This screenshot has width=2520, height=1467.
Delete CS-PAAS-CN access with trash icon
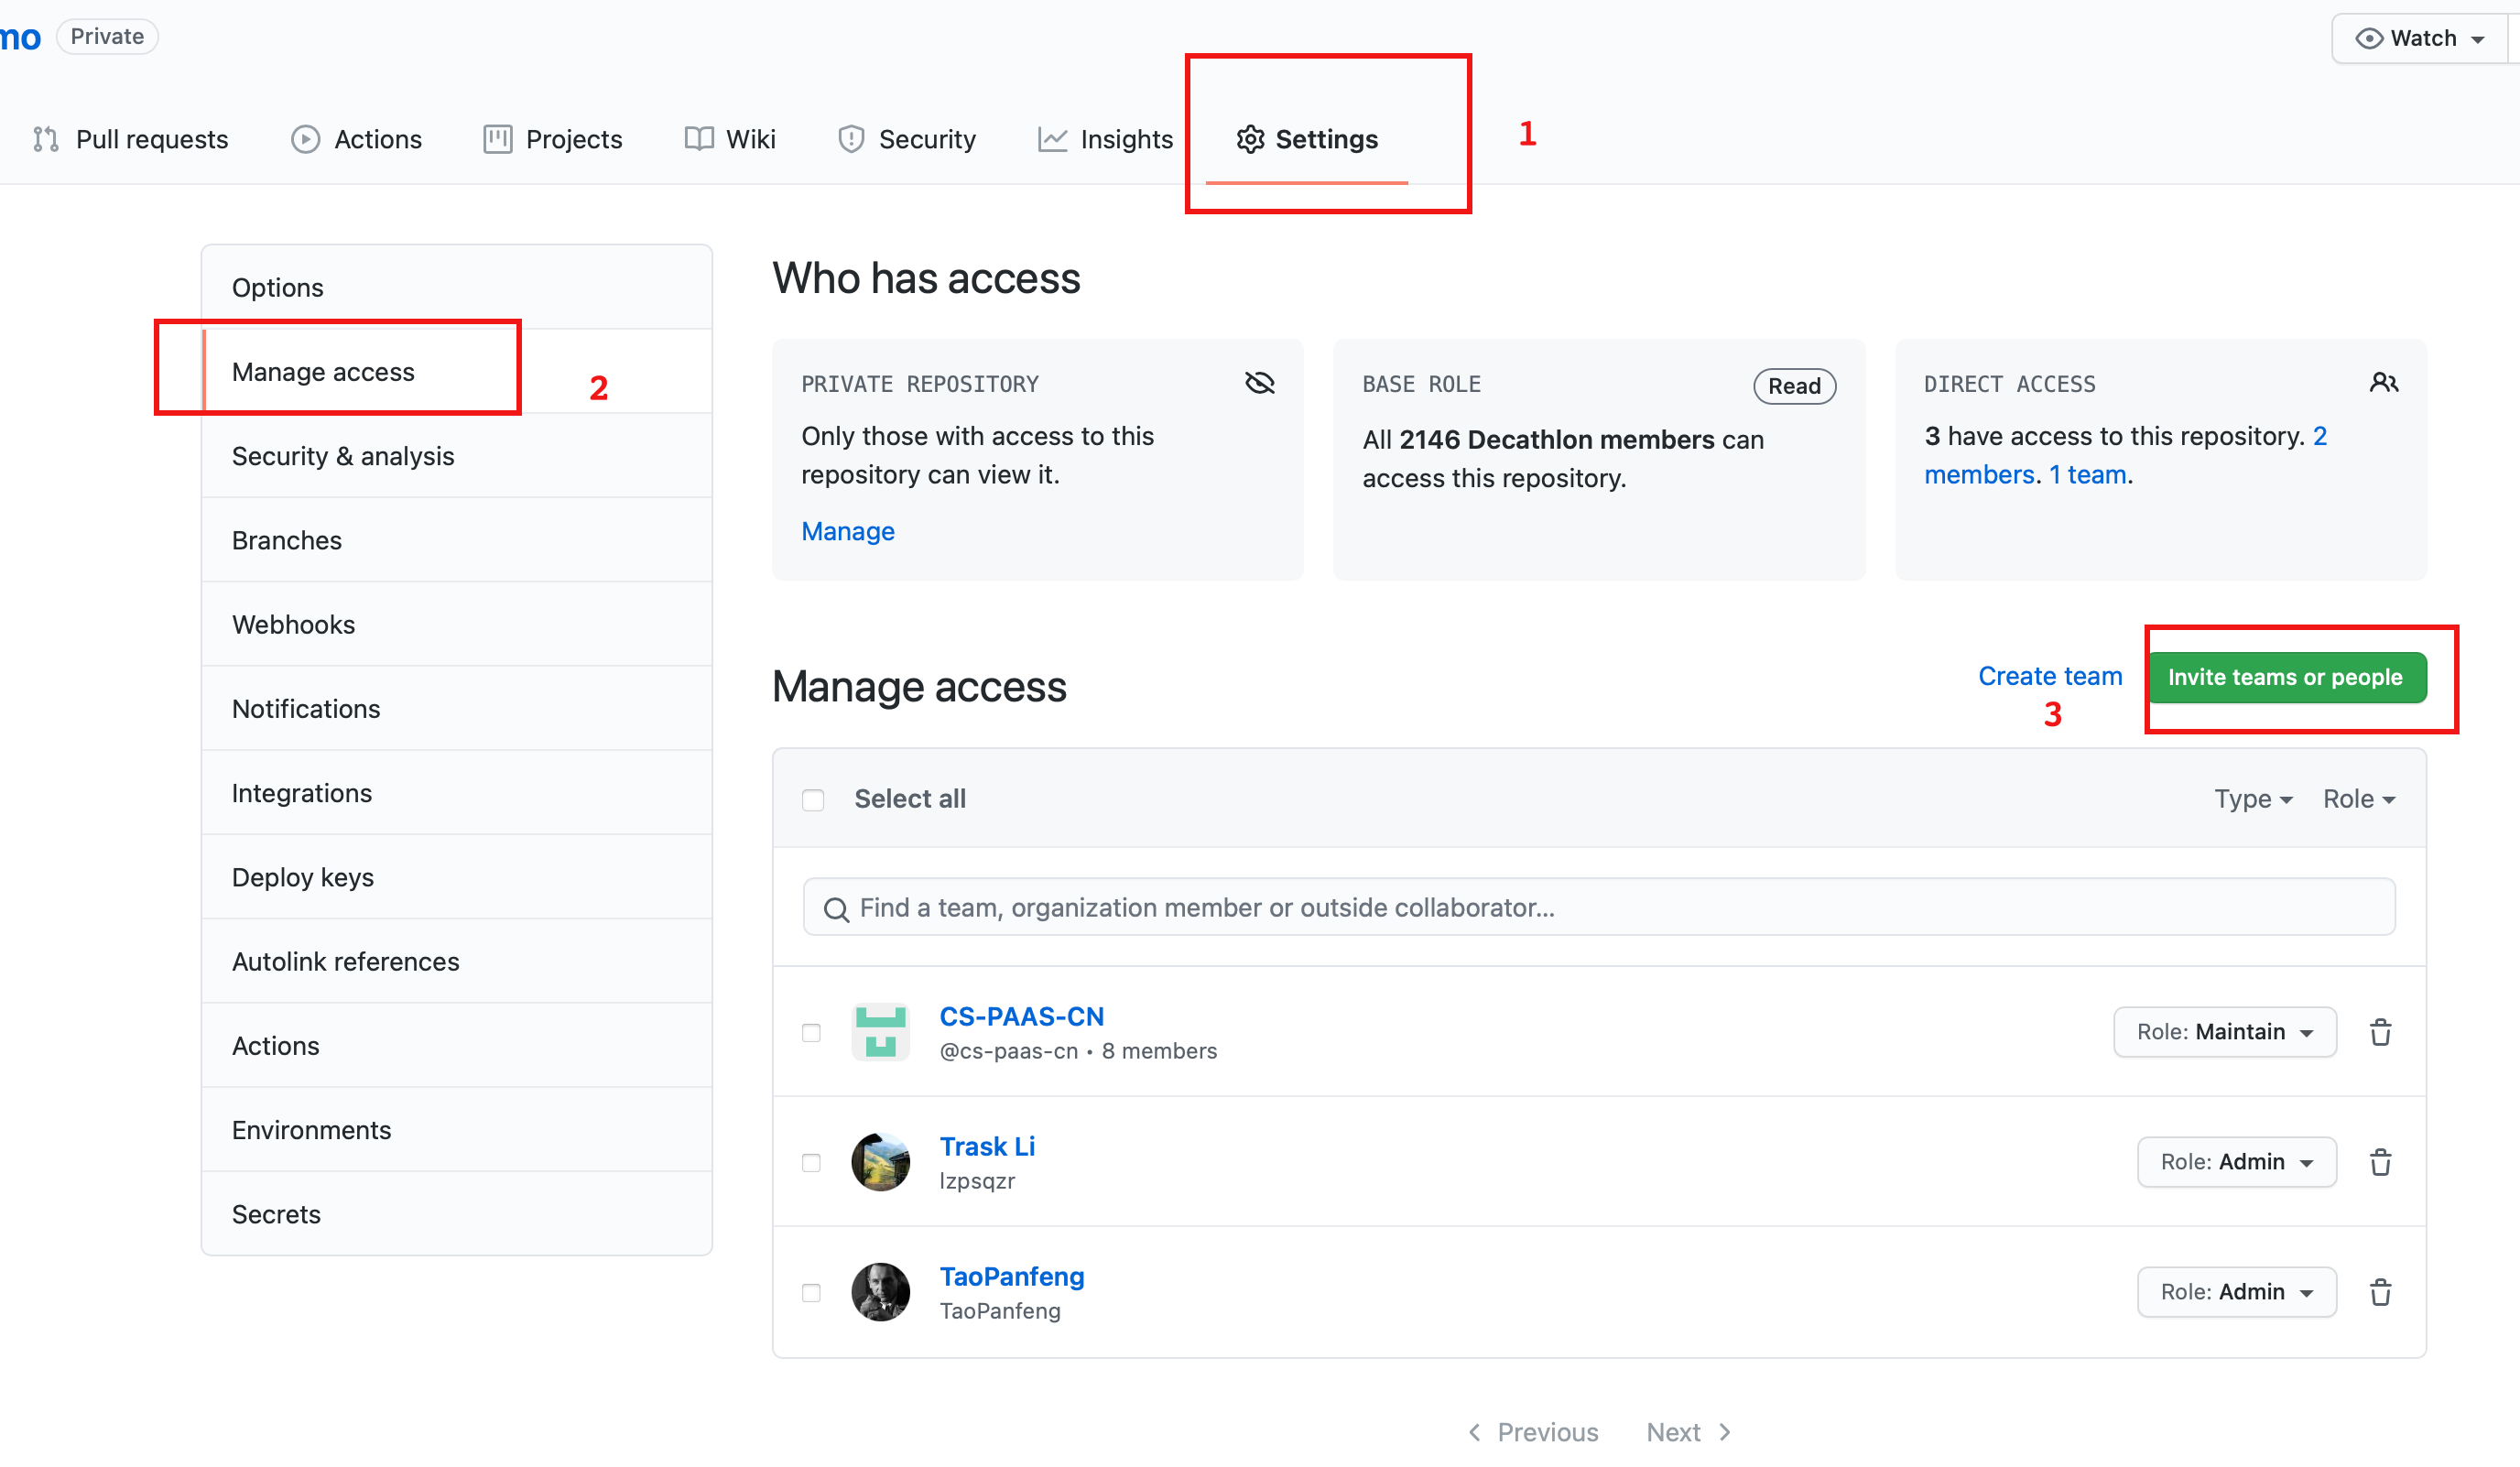pos(2380,1032)
